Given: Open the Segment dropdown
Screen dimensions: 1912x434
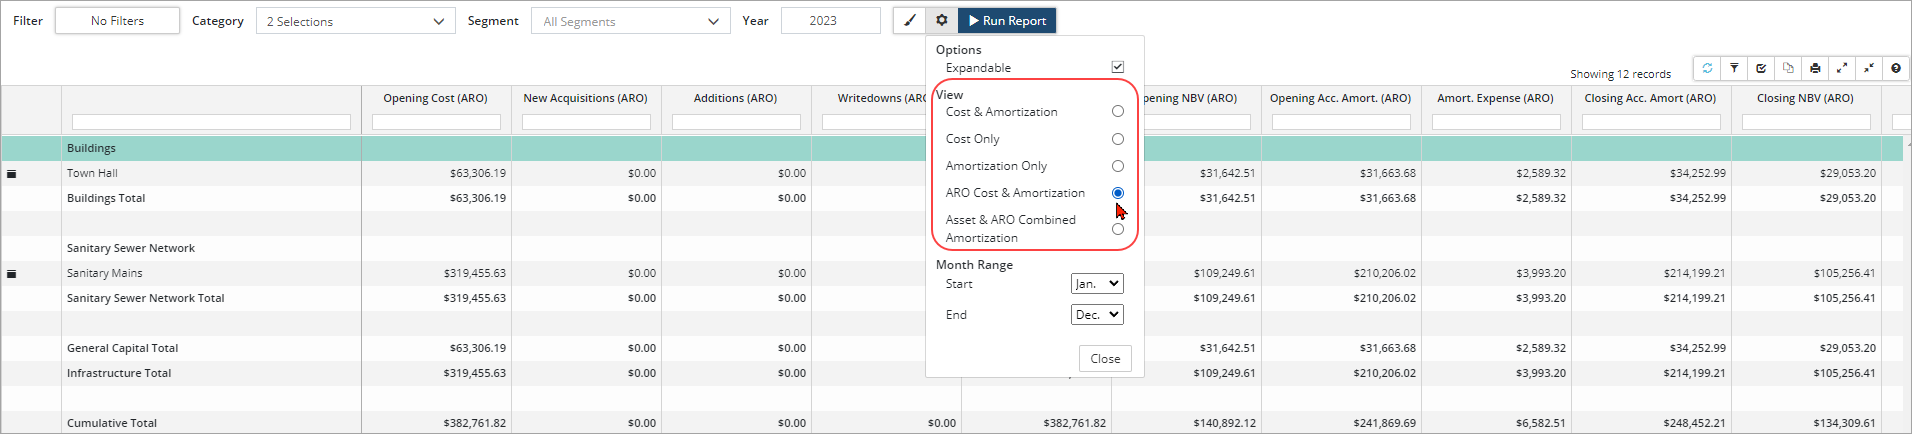Looking at the screenshot, I should (630, 21).
